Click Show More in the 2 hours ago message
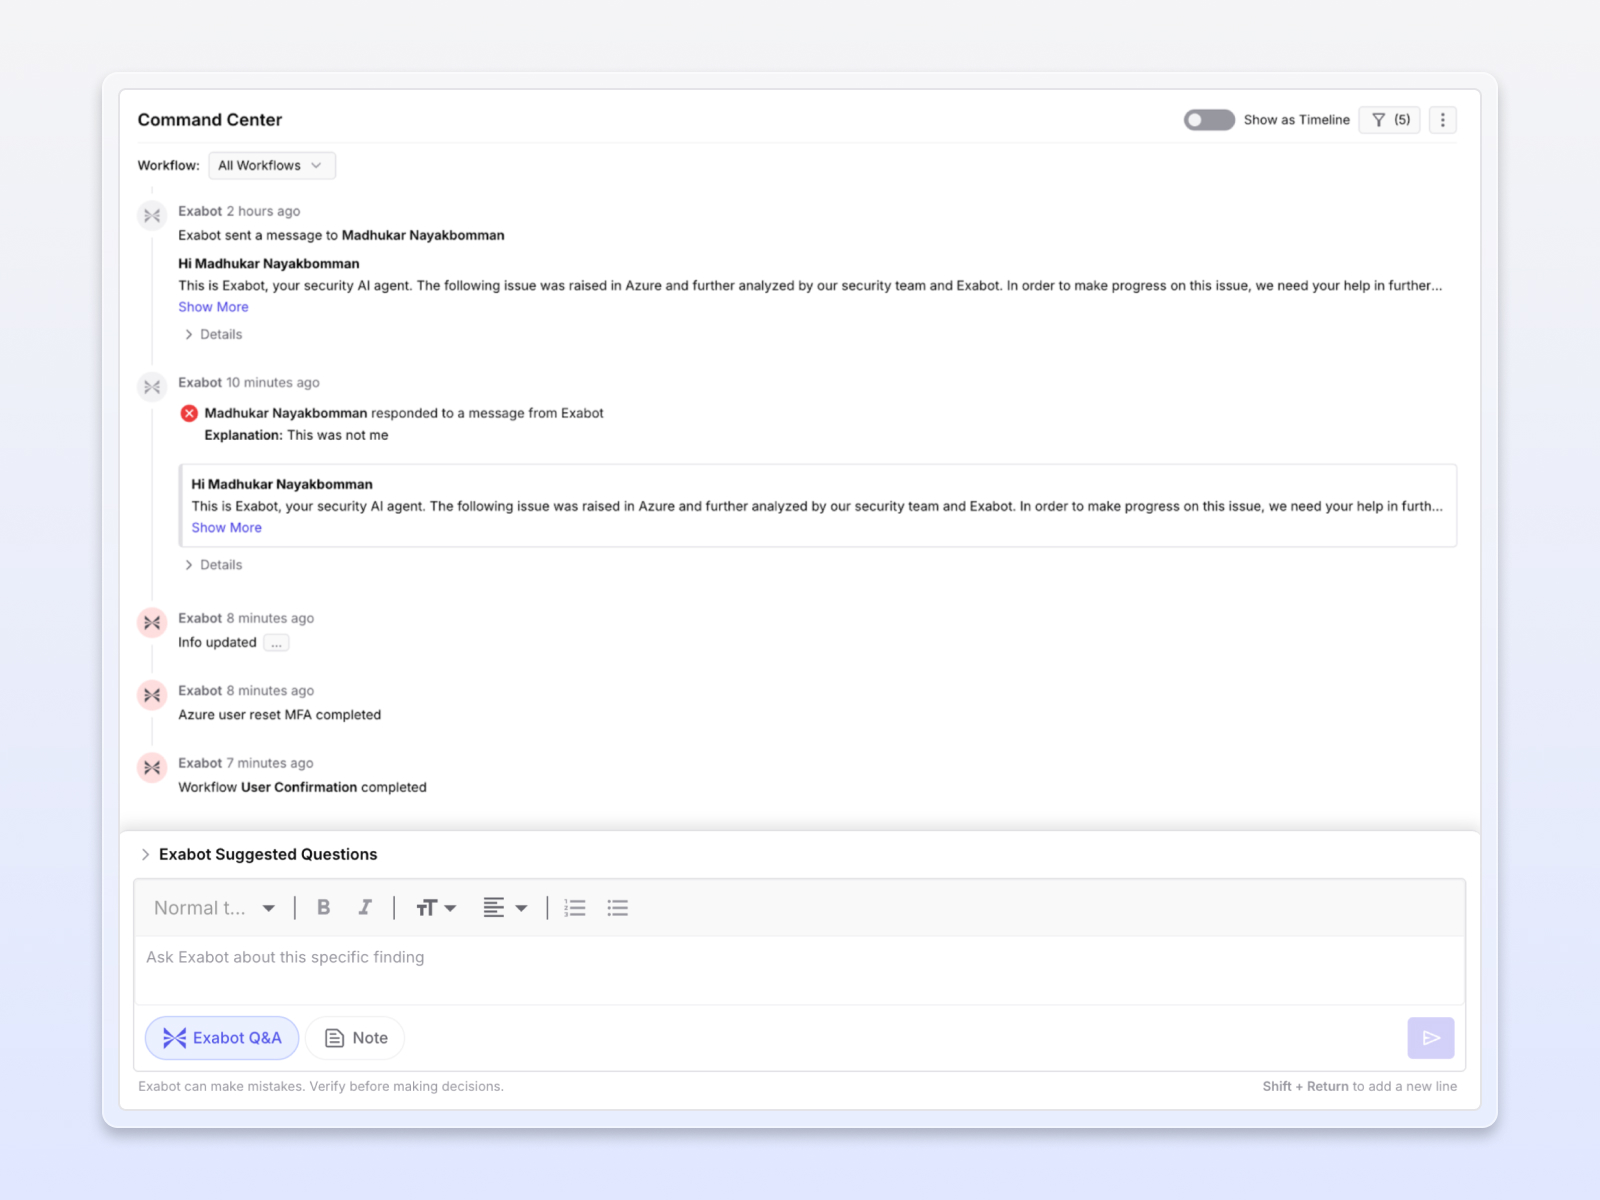1600x1200 pixels. click(x=213, y=307)
